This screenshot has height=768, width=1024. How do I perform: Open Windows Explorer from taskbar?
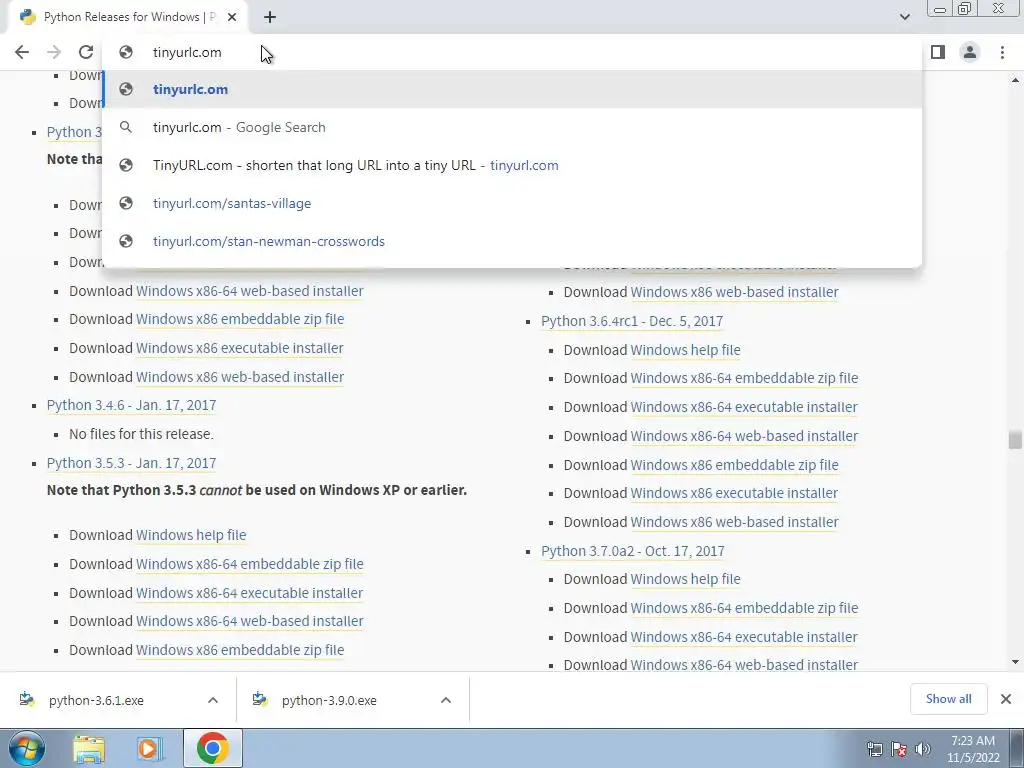pos(89,749)
